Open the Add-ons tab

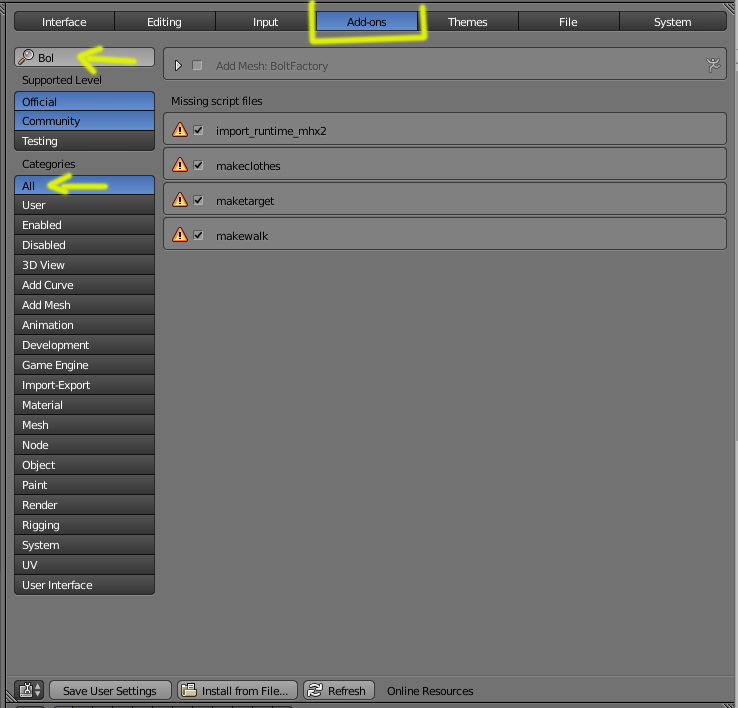pos(367,22)
